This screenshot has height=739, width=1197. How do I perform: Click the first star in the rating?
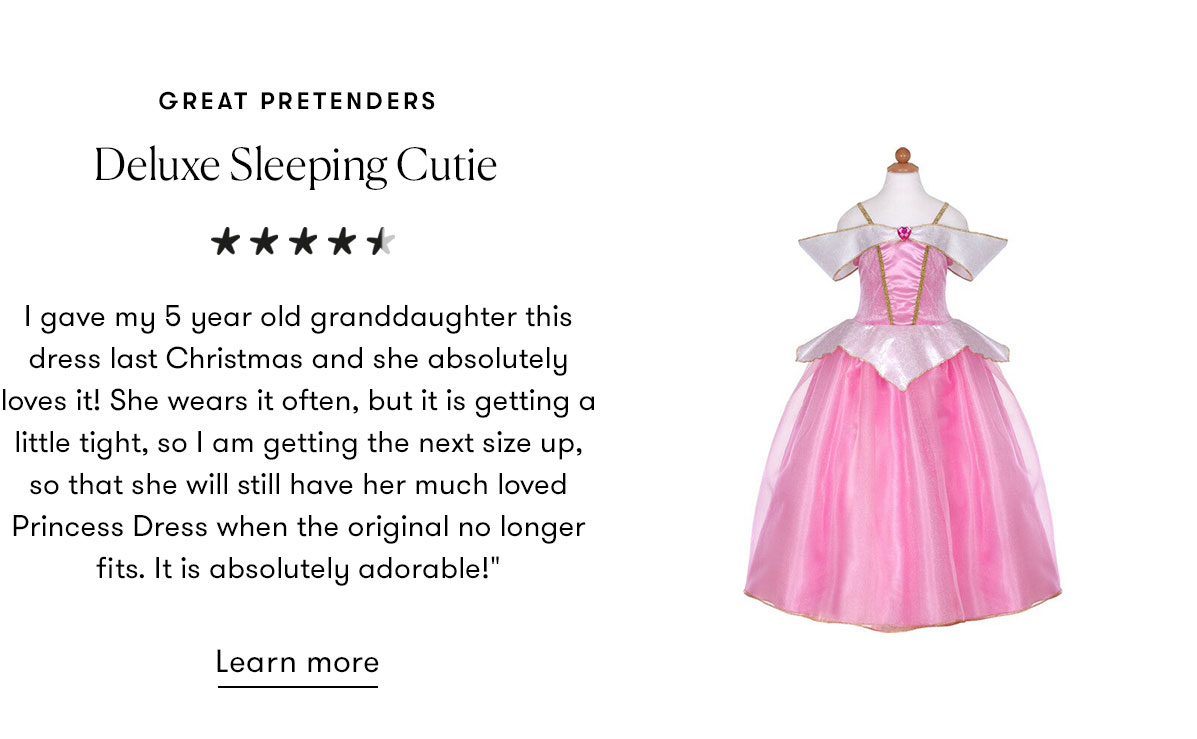[x=226, y=241]
